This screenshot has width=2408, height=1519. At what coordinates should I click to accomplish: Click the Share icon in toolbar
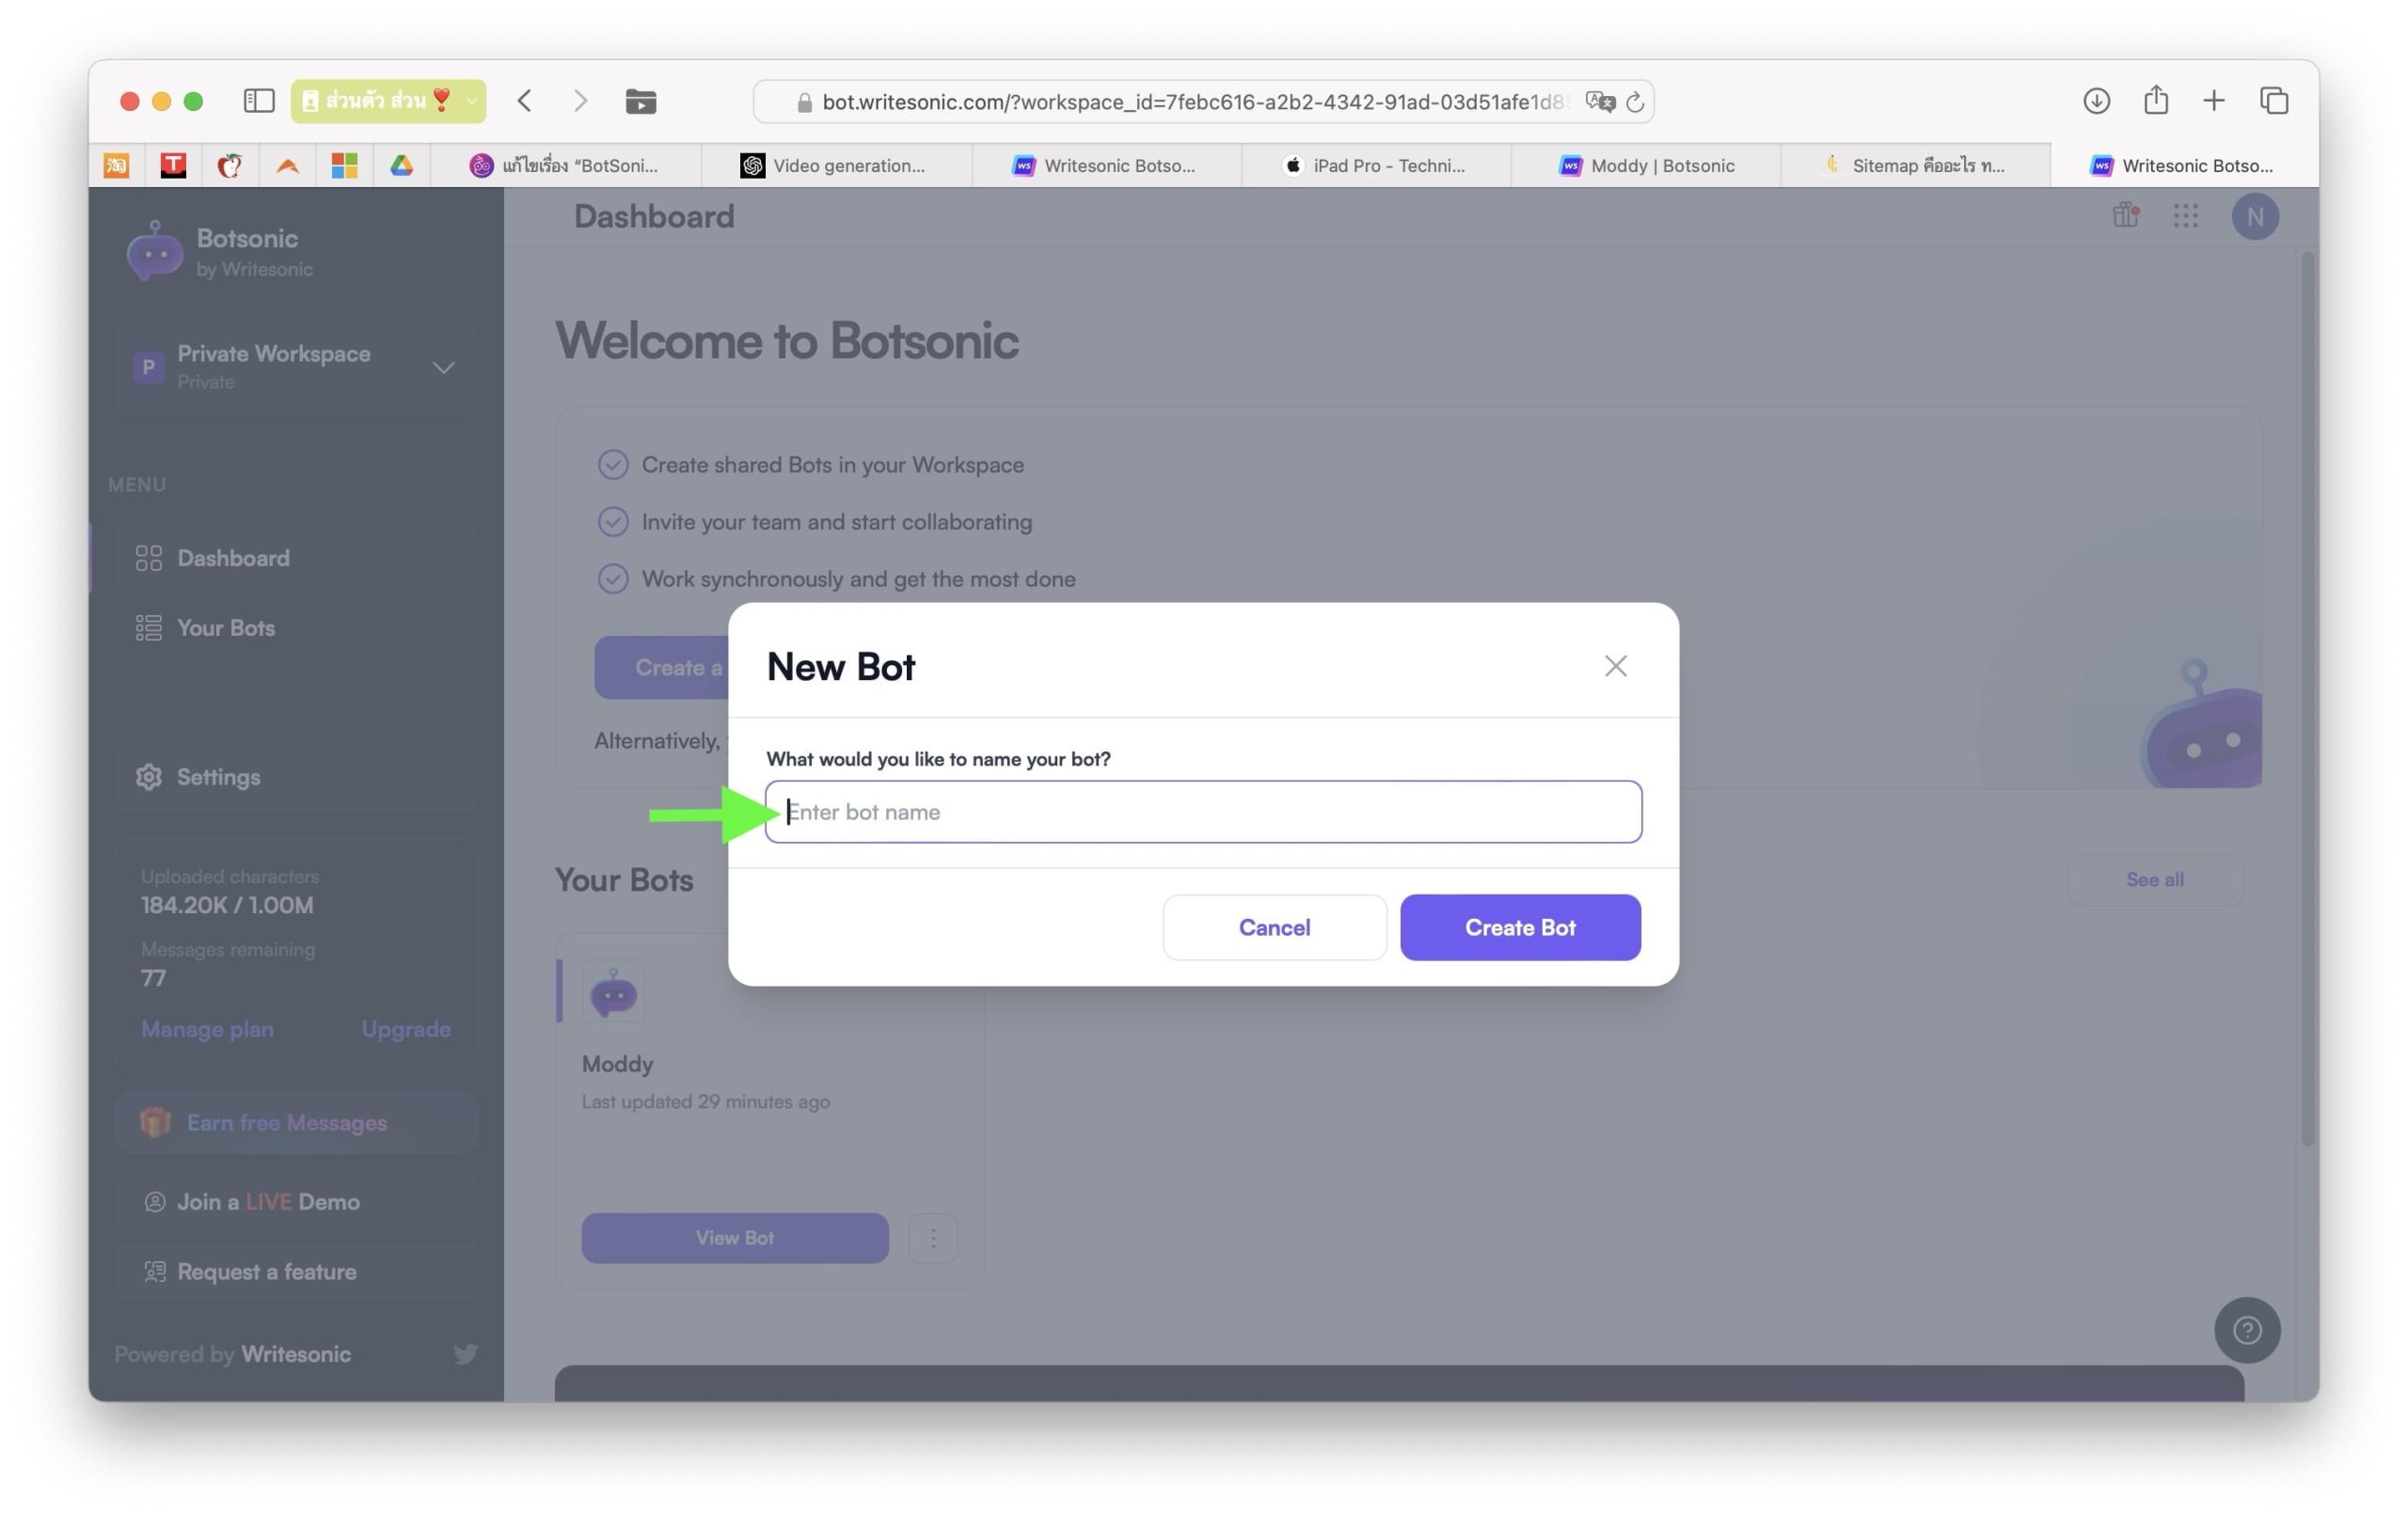[x=2155, y=101]
